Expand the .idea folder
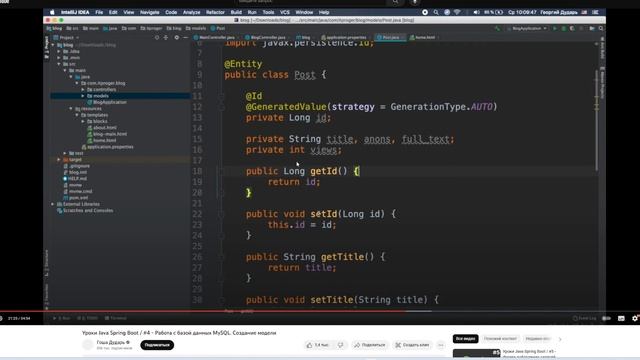The width and height of the screenshot is (640, 360). point(59,51)
